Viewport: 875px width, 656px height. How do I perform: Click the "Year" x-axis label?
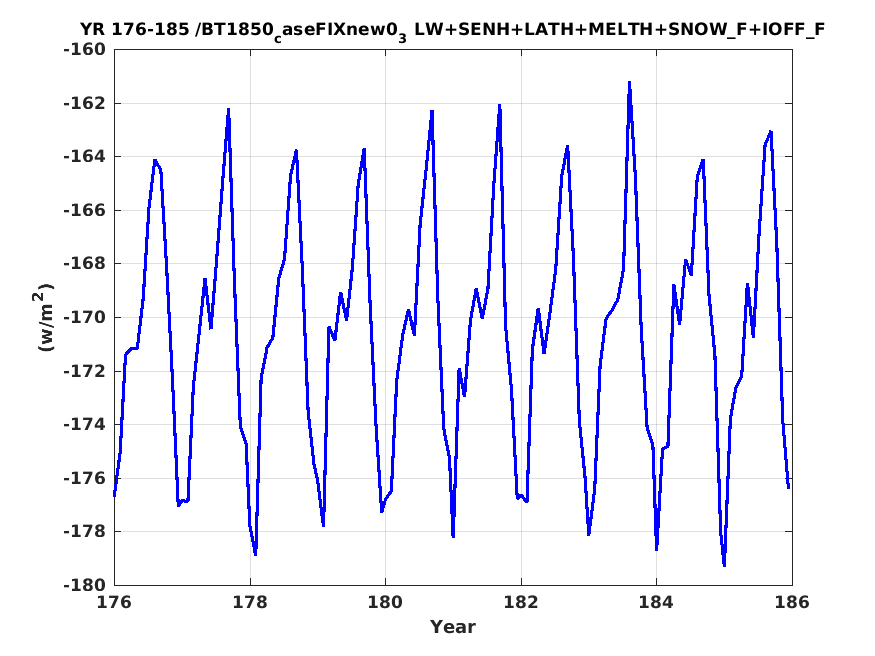click(x=453, y=627)
